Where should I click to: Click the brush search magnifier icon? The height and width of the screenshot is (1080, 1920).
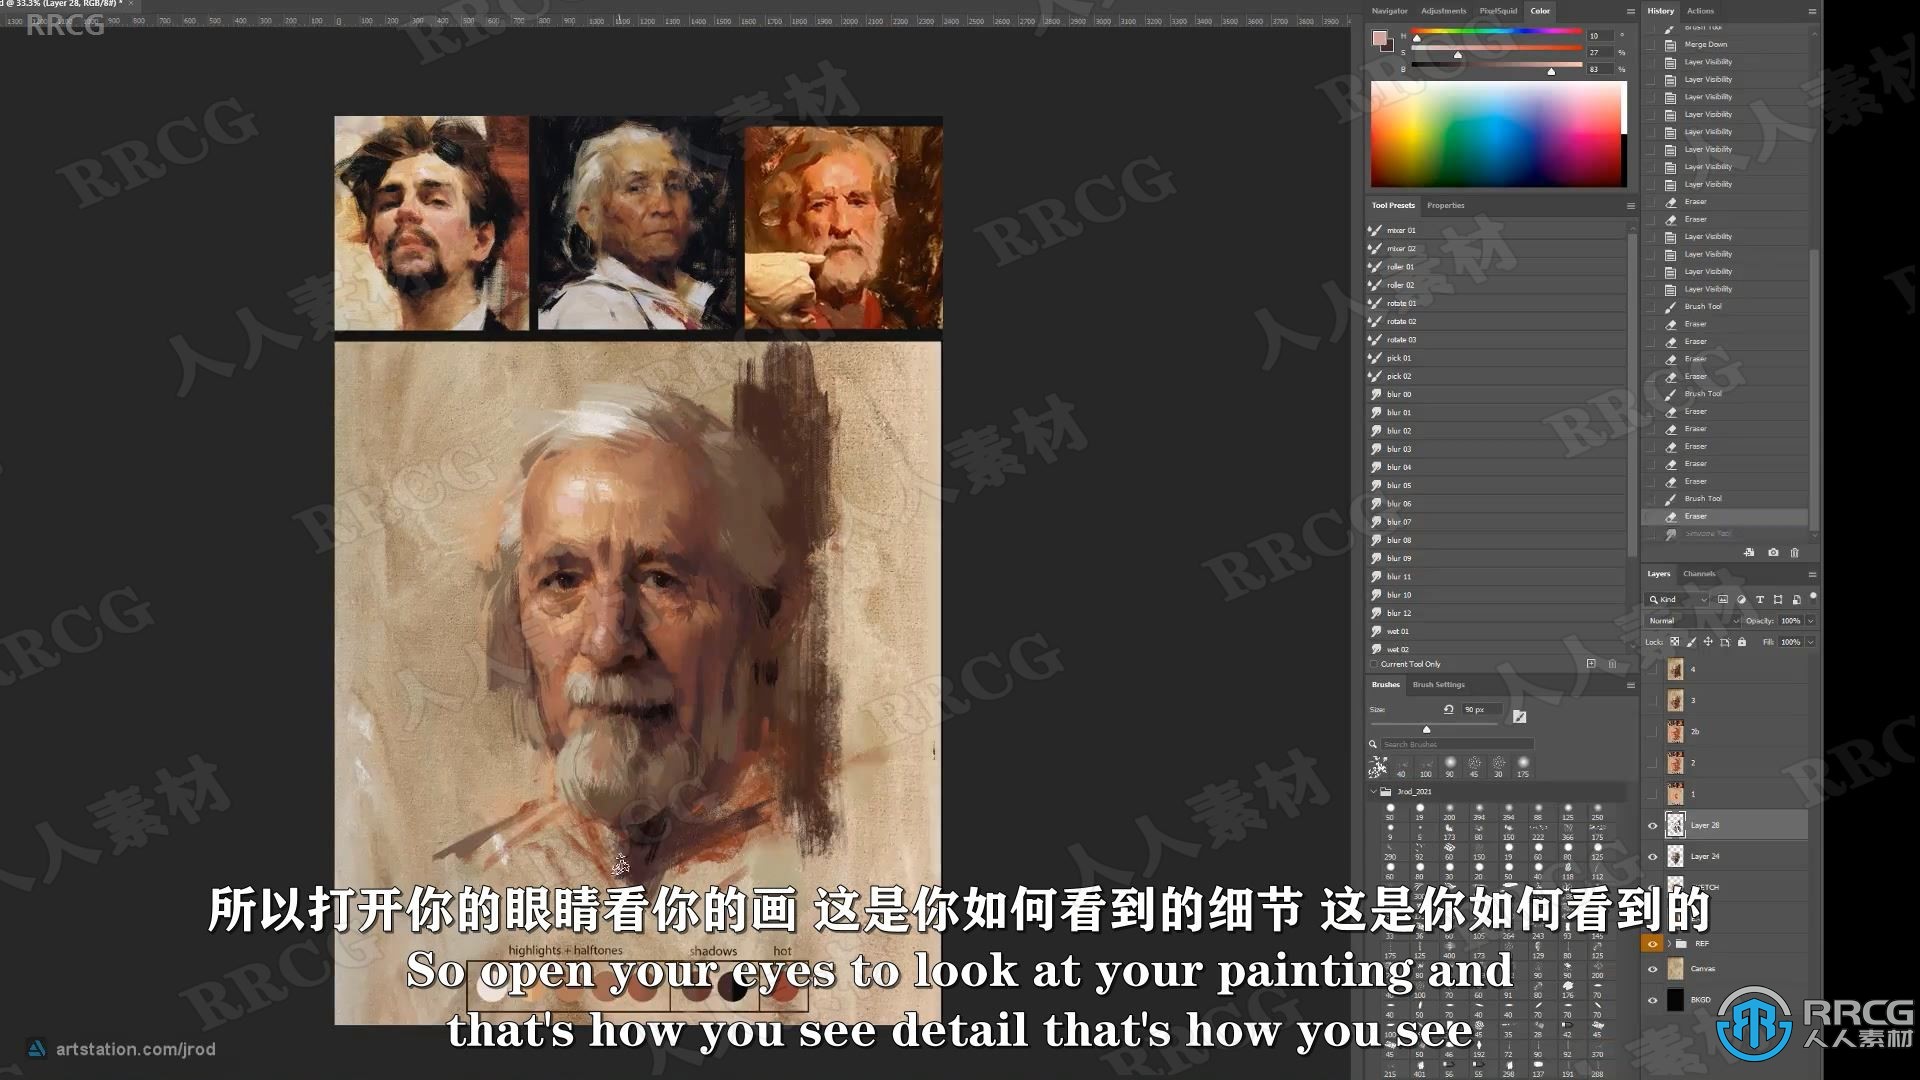click(1373, 744)
